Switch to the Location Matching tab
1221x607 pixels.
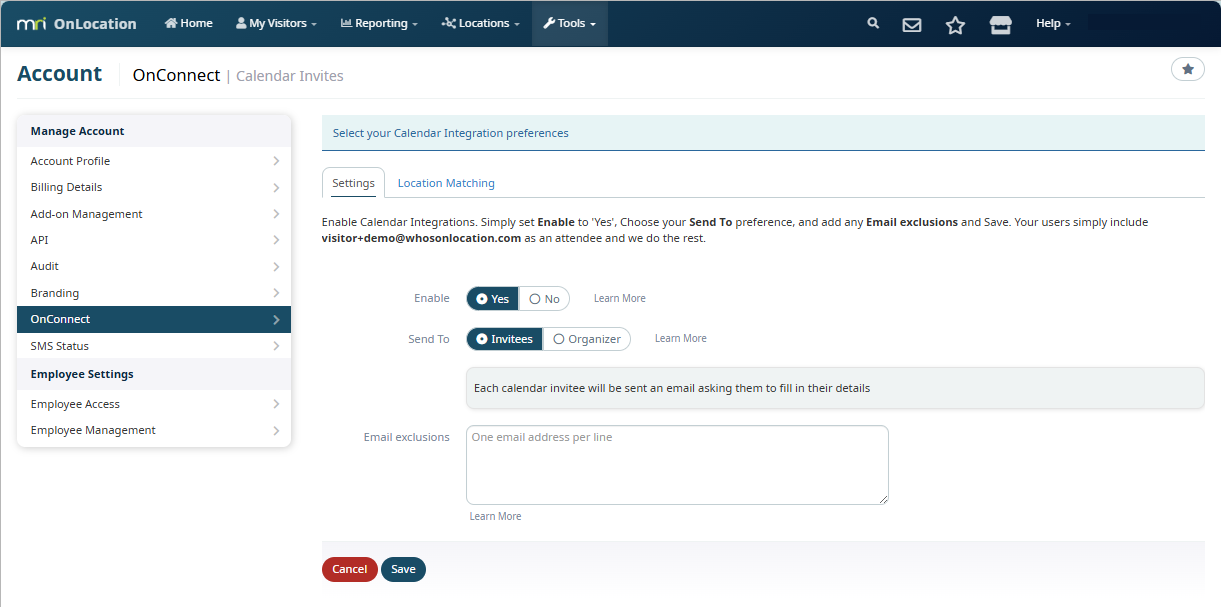pos(446,183)
